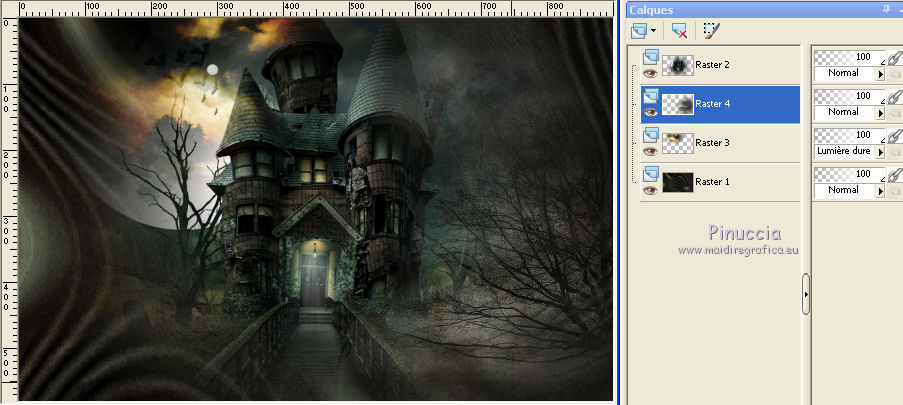Click Lumière dure blend mode field
The height and width of the screenshot is (405, 903).
tap(844, 152)
